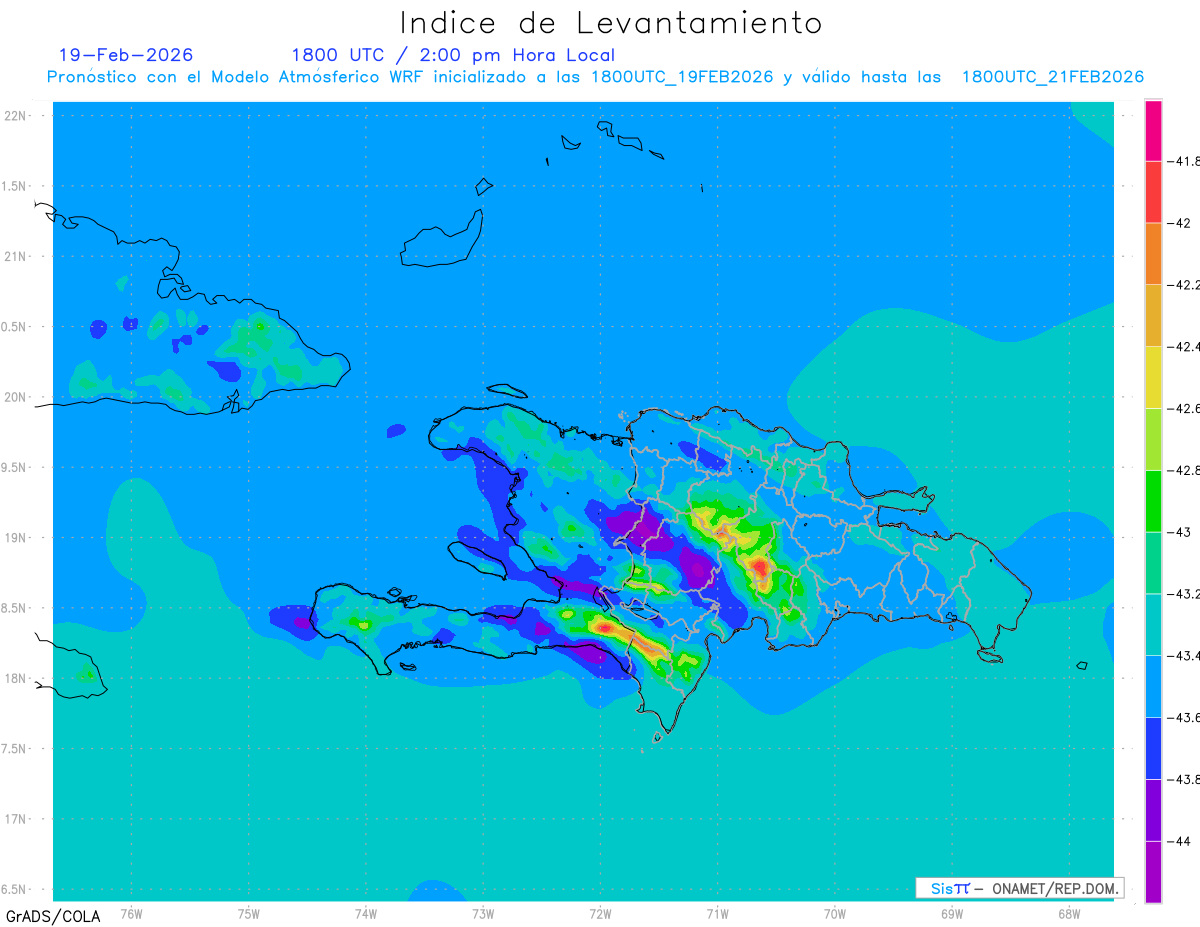1200x927 pixels.
Task: Click the colorbar value "-43.6"
Action: (1184, 718)
